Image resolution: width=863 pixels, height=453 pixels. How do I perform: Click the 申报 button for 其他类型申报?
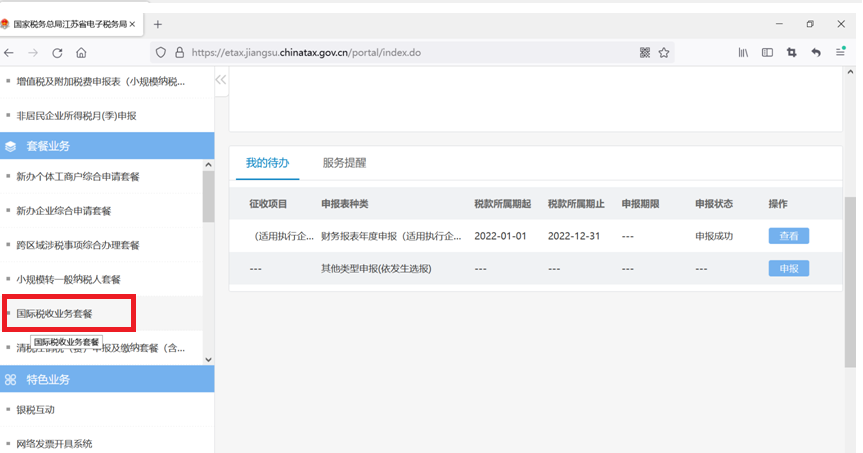(788, 268)
